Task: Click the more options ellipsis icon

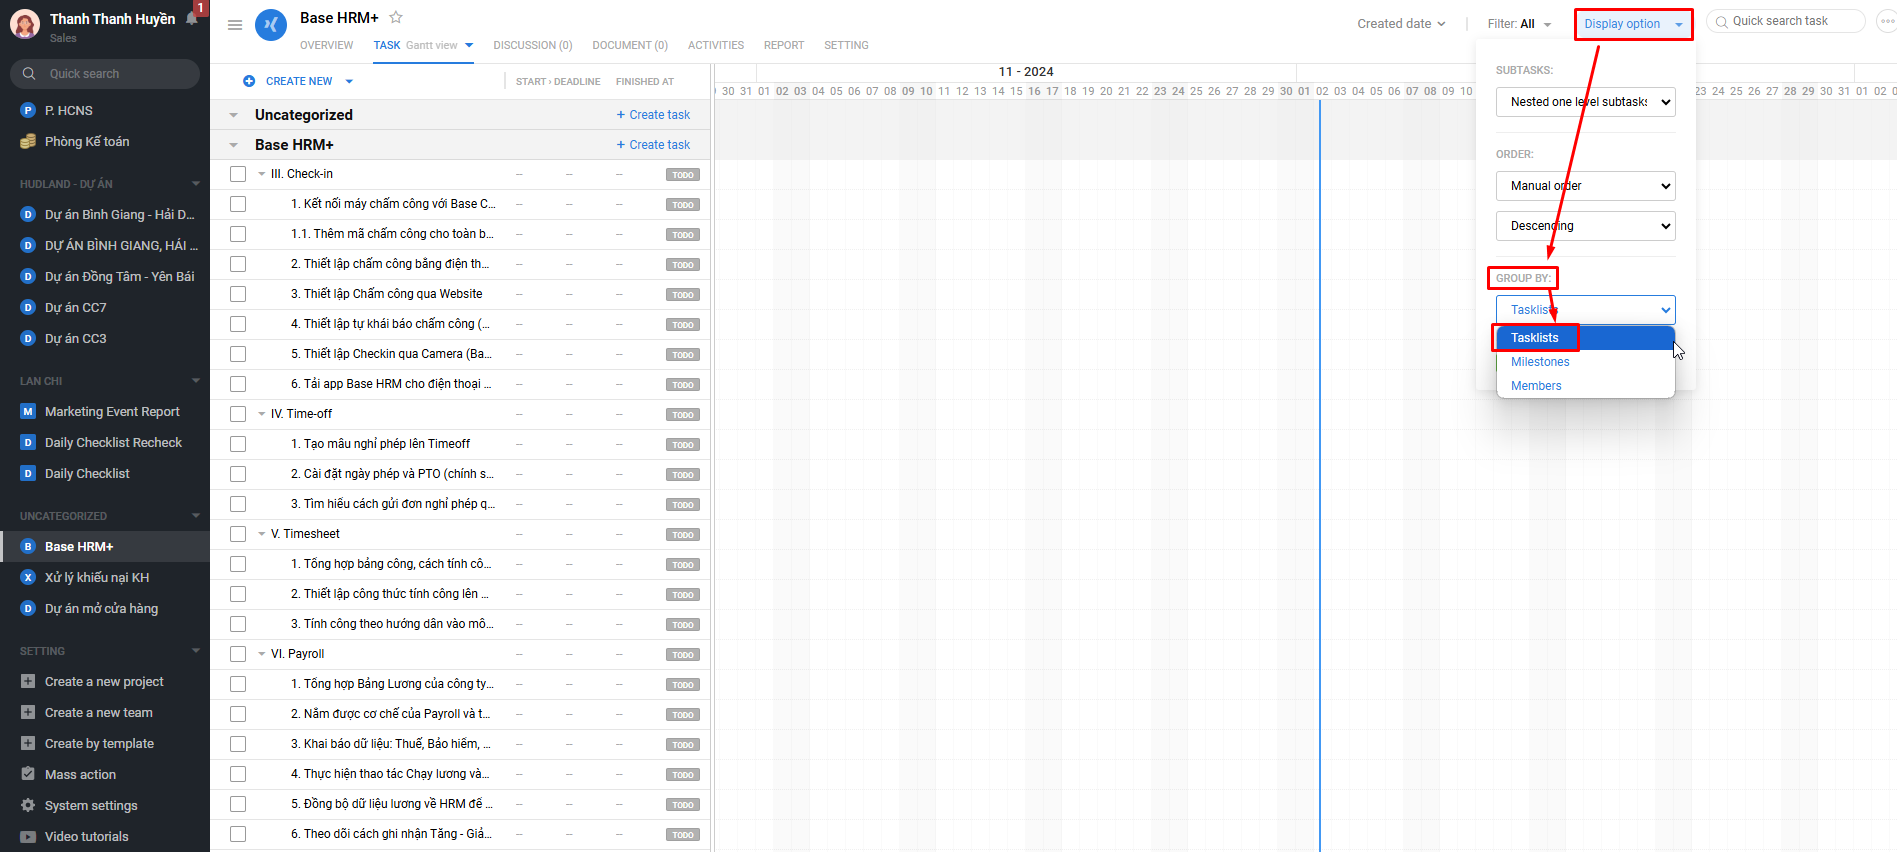Action: (x=1886, y=21)
